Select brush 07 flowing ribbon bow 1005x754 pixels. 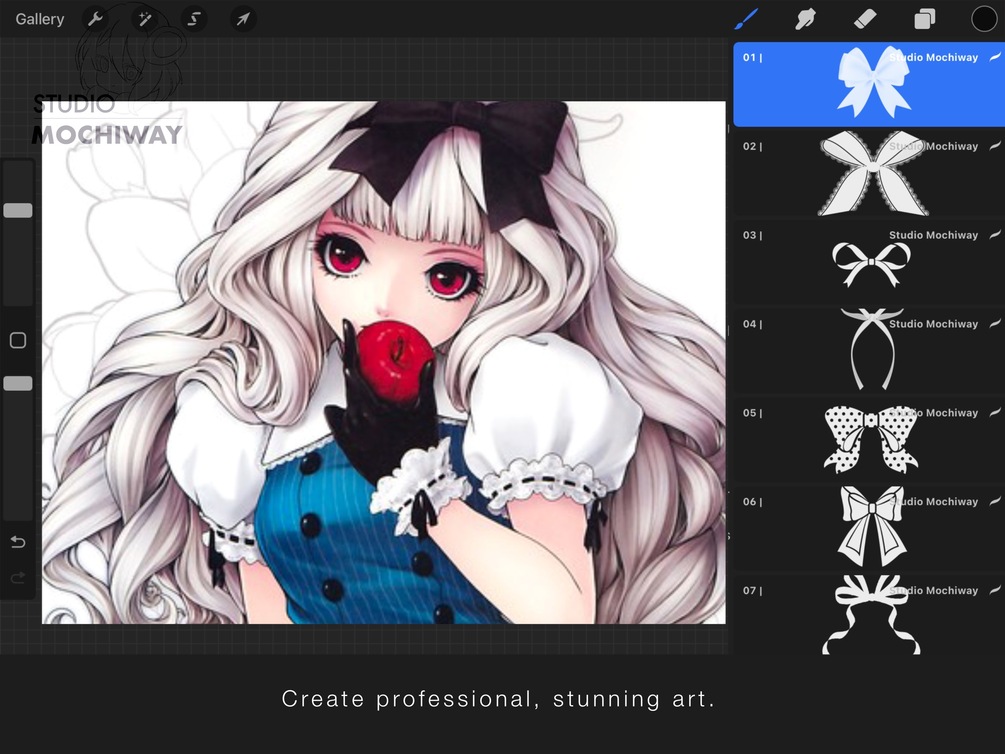click(x=869, y=615)
